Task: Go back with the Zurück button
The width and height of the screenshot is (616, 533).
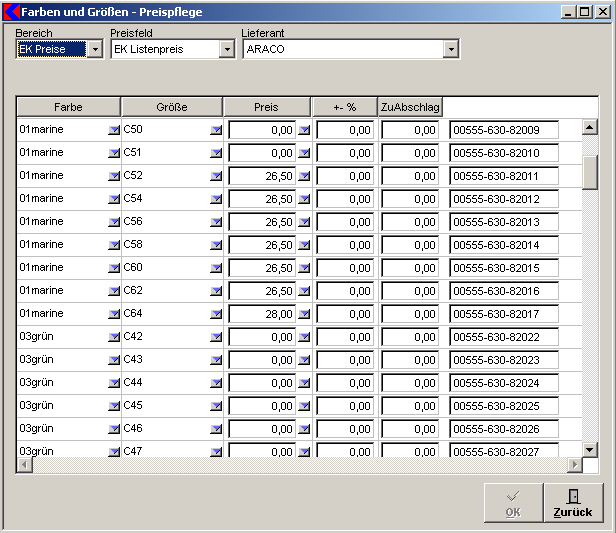Action: click(573, 503)
